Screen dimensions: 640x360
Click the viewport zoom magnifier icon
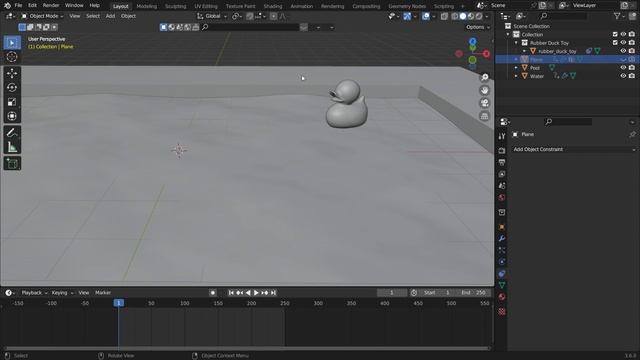coord(484,77)
